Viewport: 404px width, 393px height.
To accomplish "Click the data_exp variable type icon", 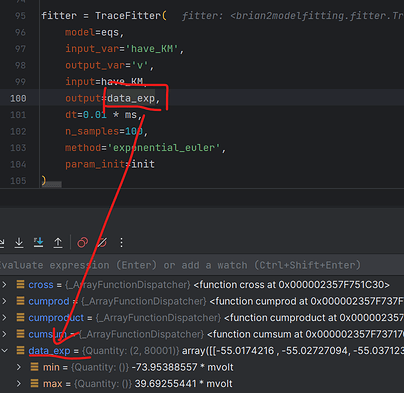I will [x=20, y=350].
